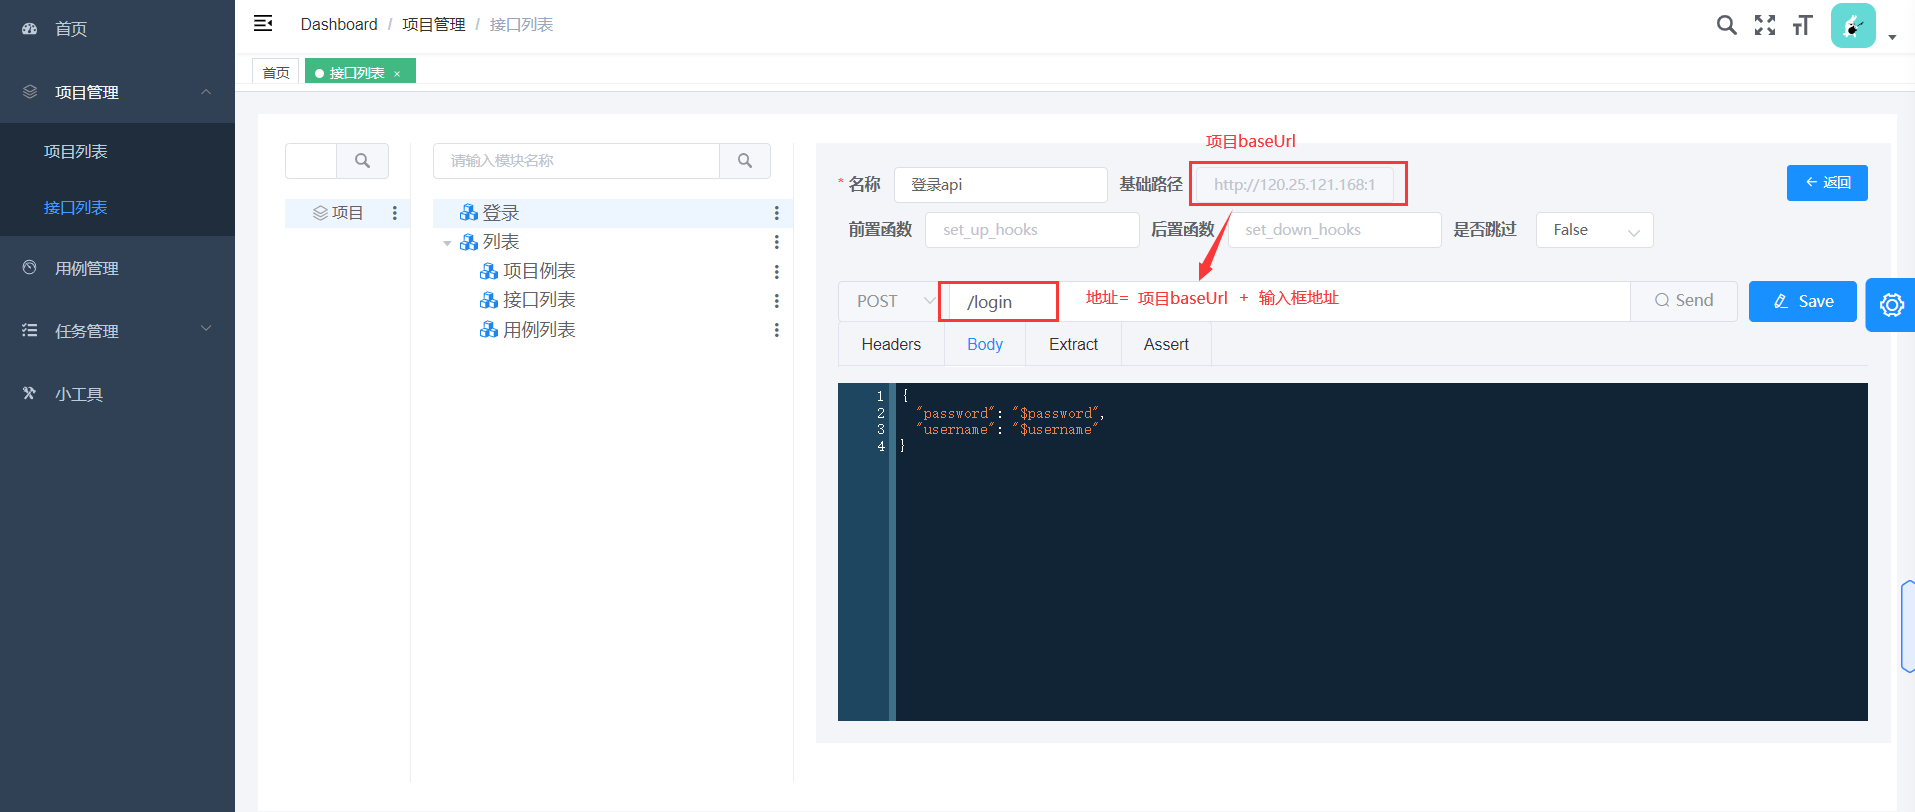Expand the avatar dropdown caret

(x=1892, y=37)
